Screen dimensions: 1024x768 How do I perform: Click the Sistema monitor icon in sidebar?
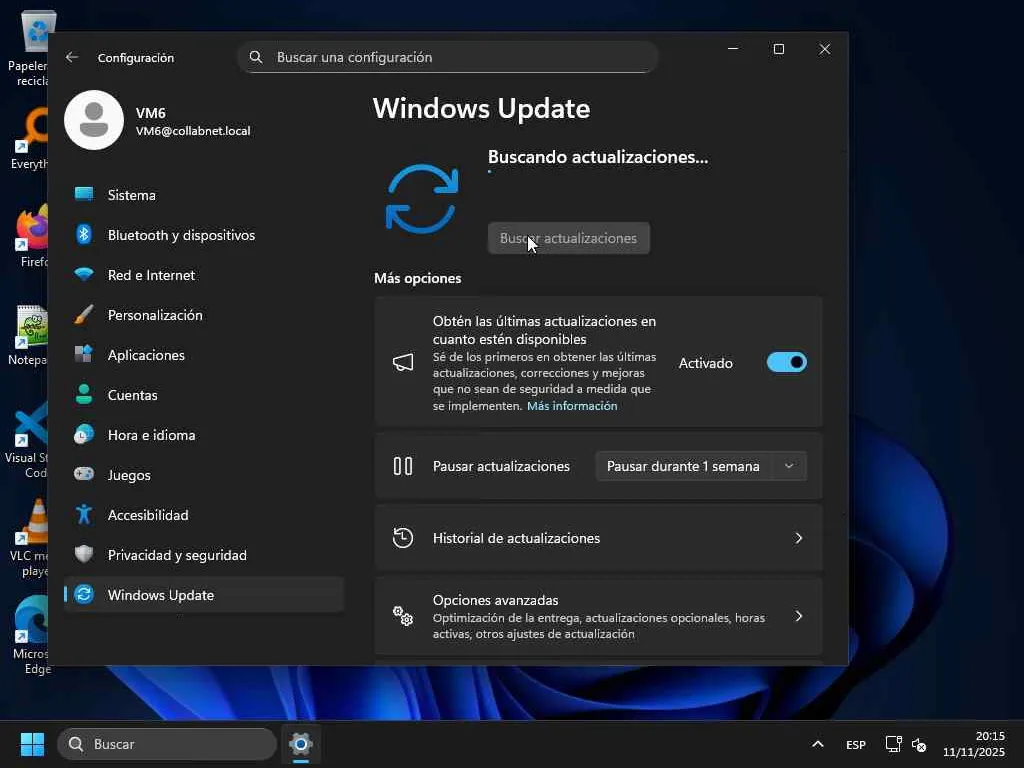click(x=84, y=194)
